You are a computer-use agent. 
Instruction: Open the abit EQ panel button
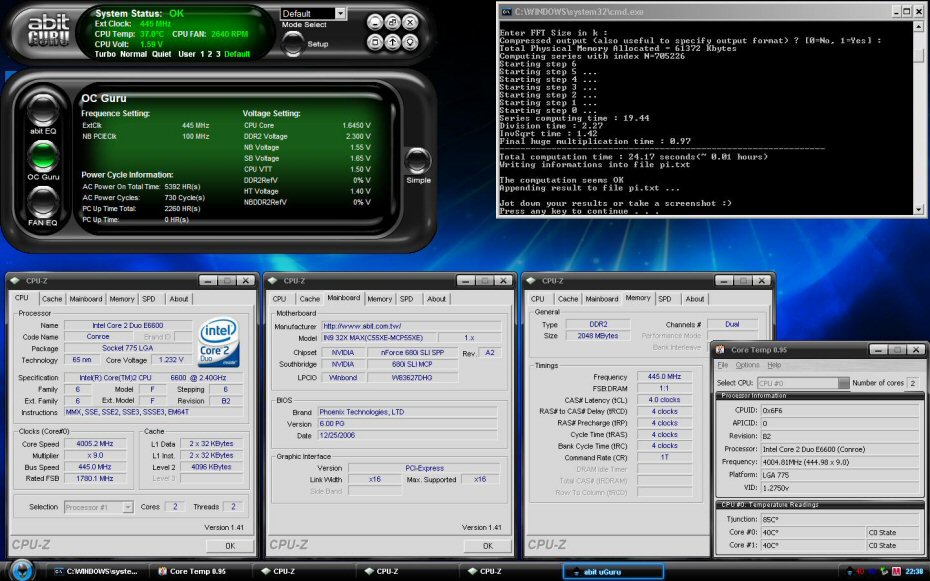point(43,110)
